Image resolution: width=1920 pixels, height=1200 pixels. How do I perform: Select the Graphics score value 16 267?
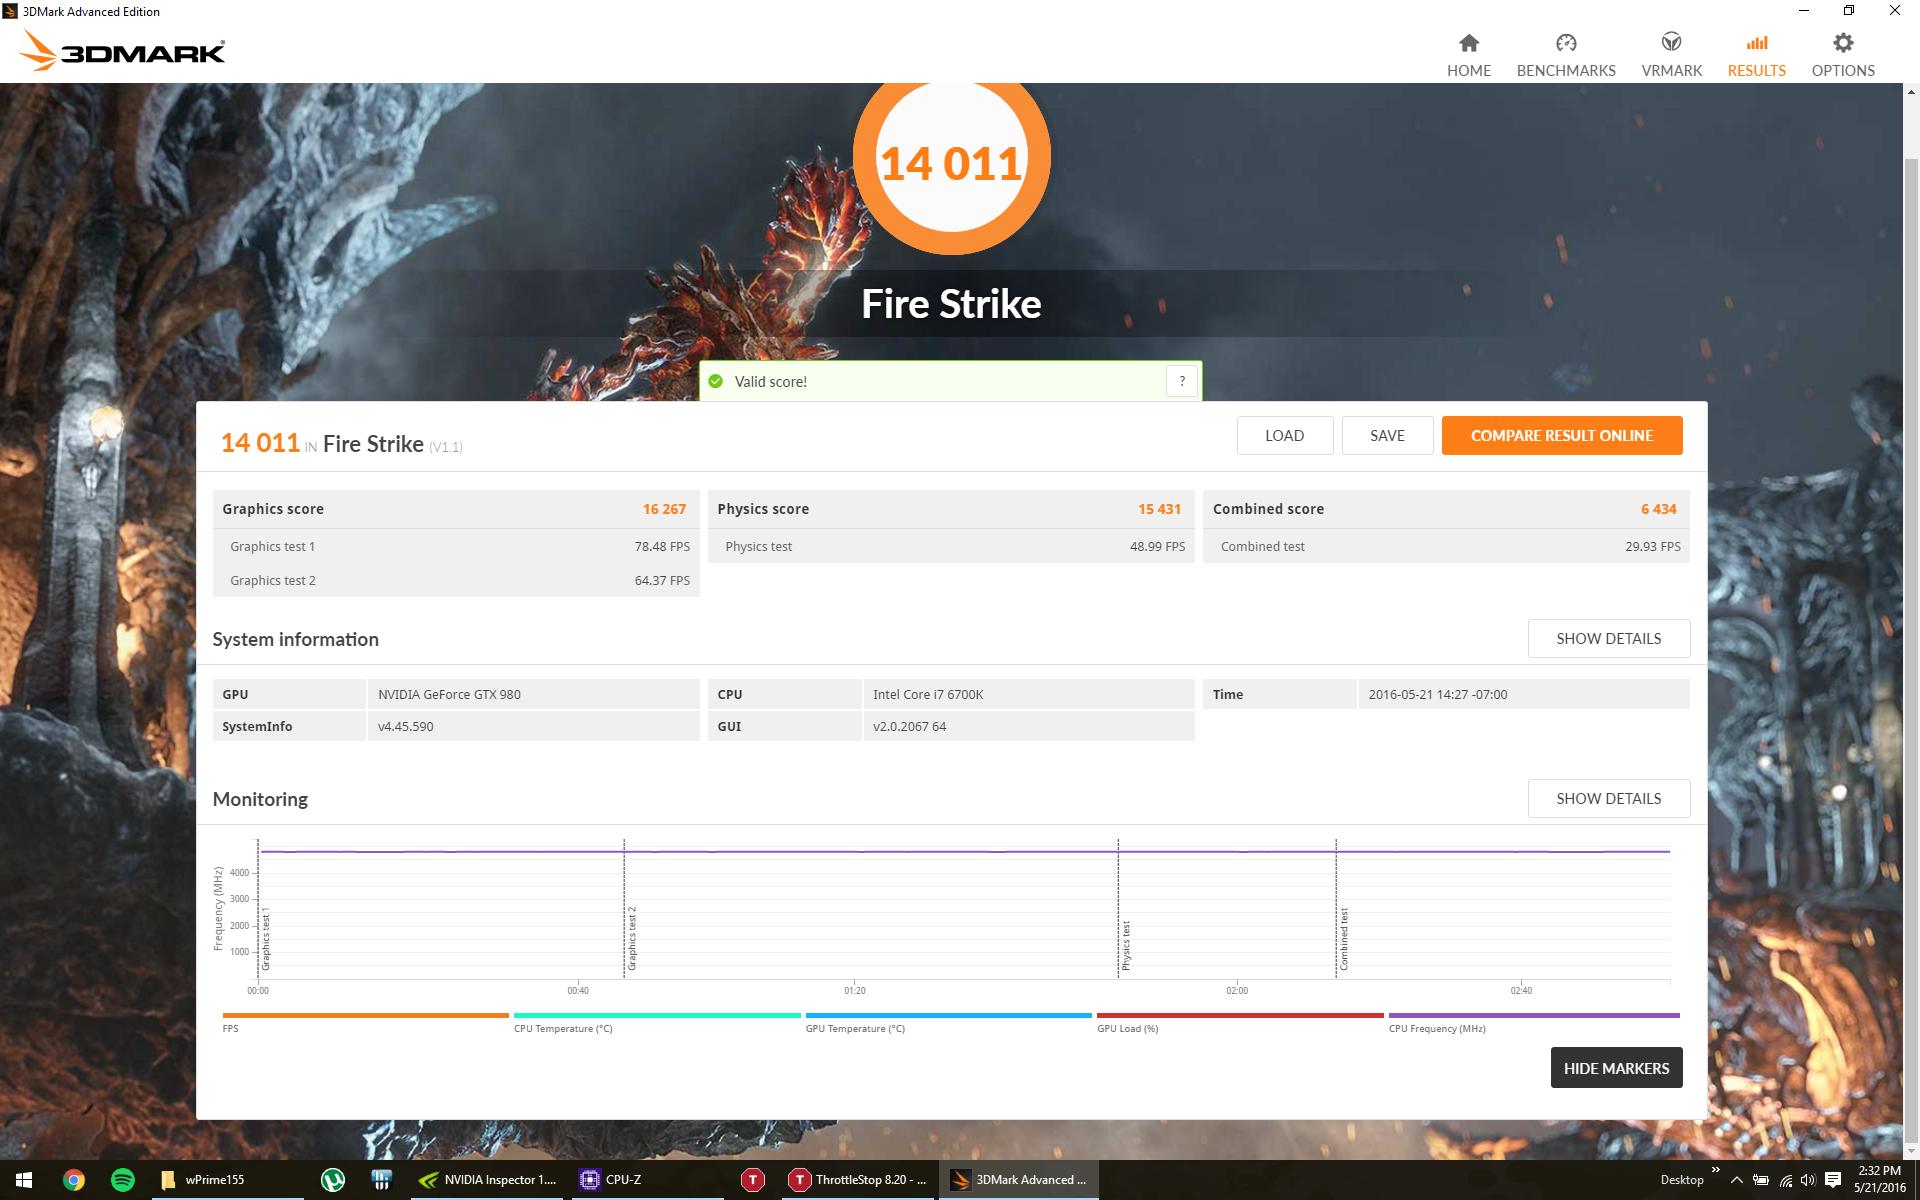click(664, 509)
